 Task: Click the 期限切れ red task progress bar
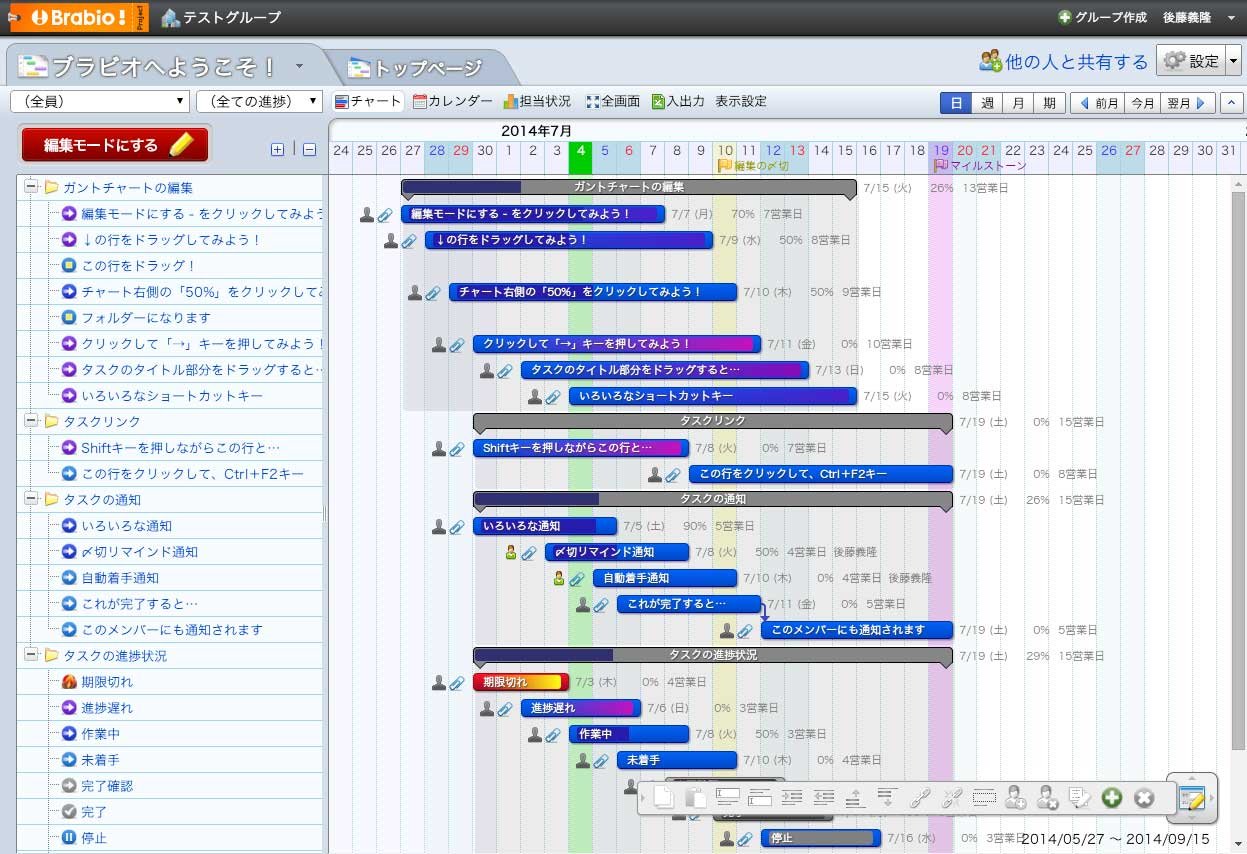521,682
